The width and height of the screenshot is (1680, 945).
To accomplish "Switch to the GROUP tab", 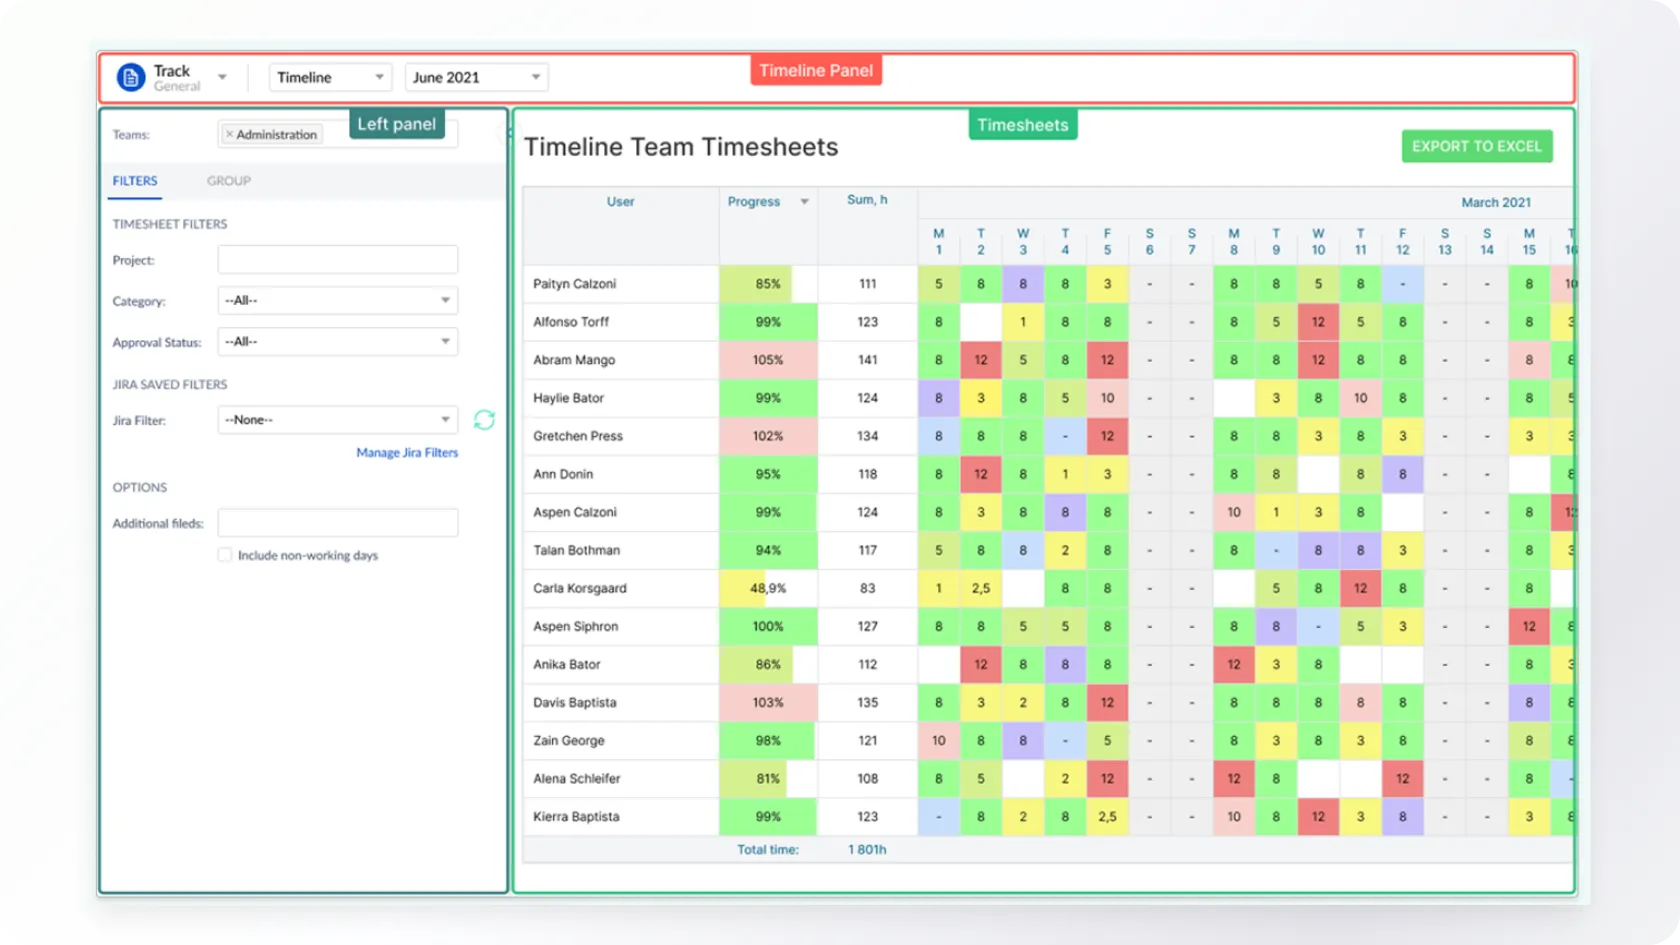I will 228,181.
